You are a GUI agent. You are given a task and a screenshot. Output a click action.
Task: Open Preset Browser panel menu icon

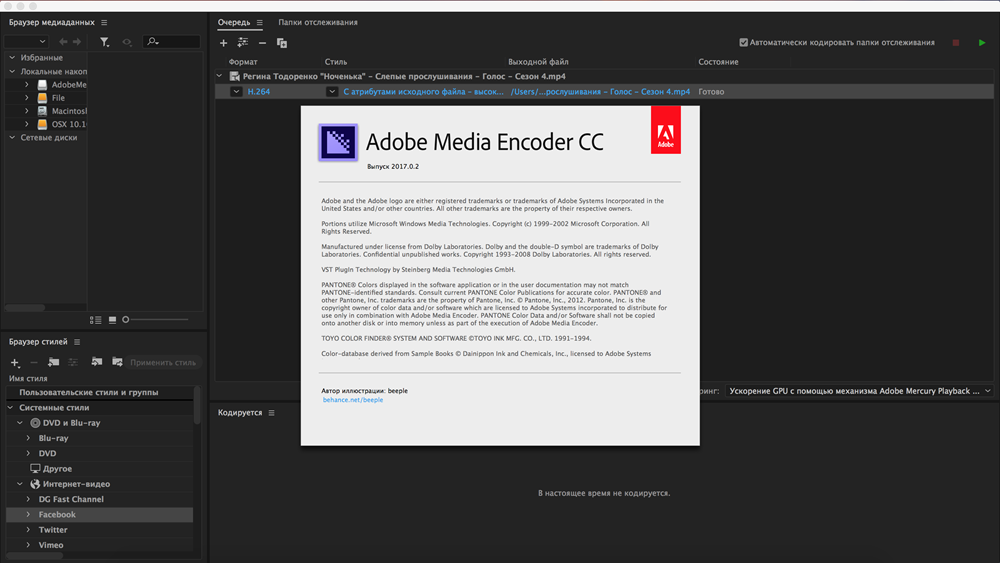coord(77,342)
